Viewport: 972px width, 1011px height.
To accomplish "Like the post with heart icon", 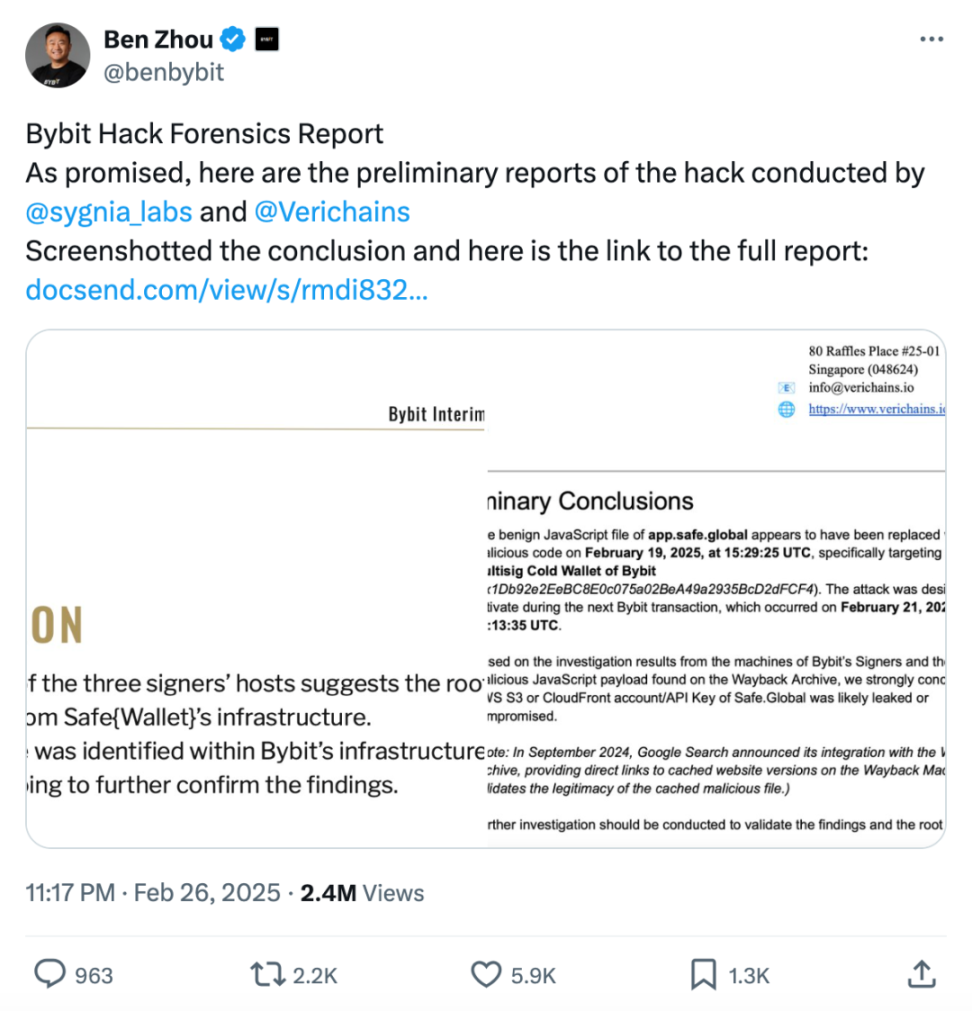I will tap(485, 974).
